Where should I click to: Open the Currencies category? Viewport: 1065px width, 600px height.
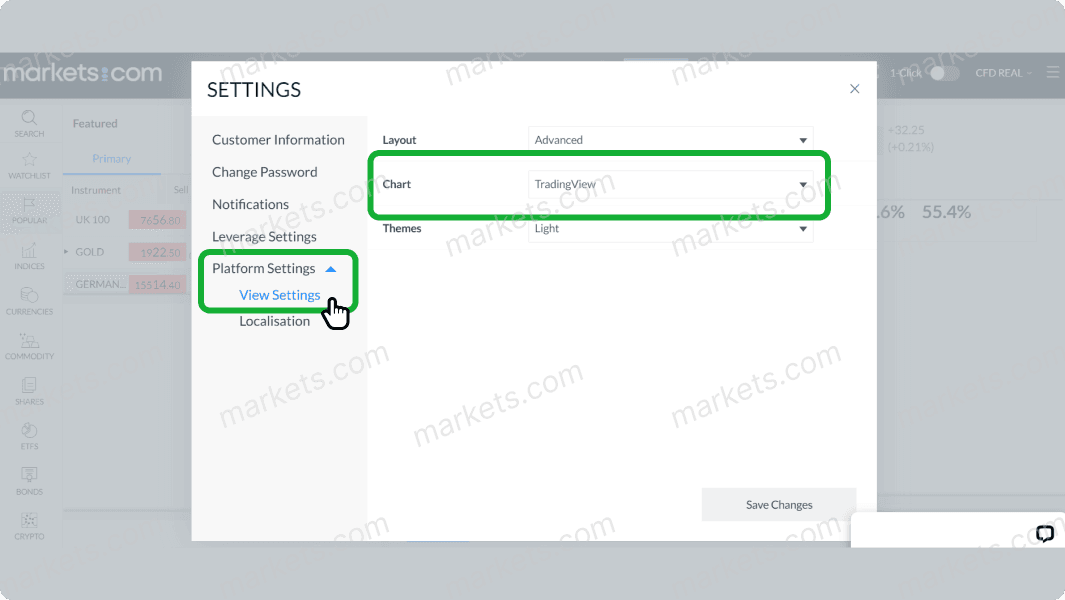tap(29, 295)
